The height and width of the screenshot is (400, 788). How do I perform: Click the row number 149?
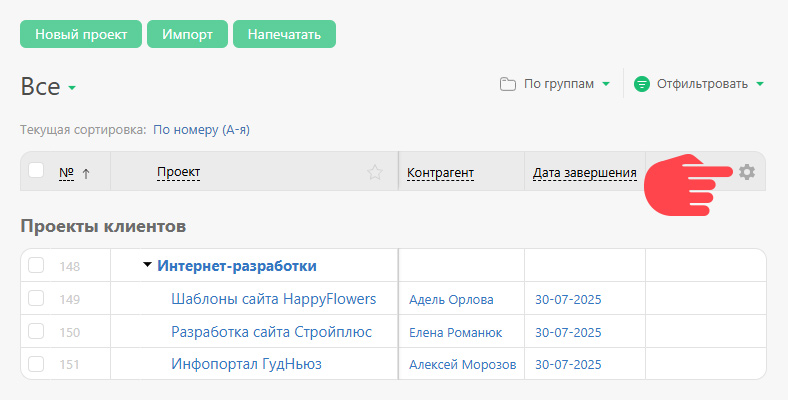click(69, 299)
